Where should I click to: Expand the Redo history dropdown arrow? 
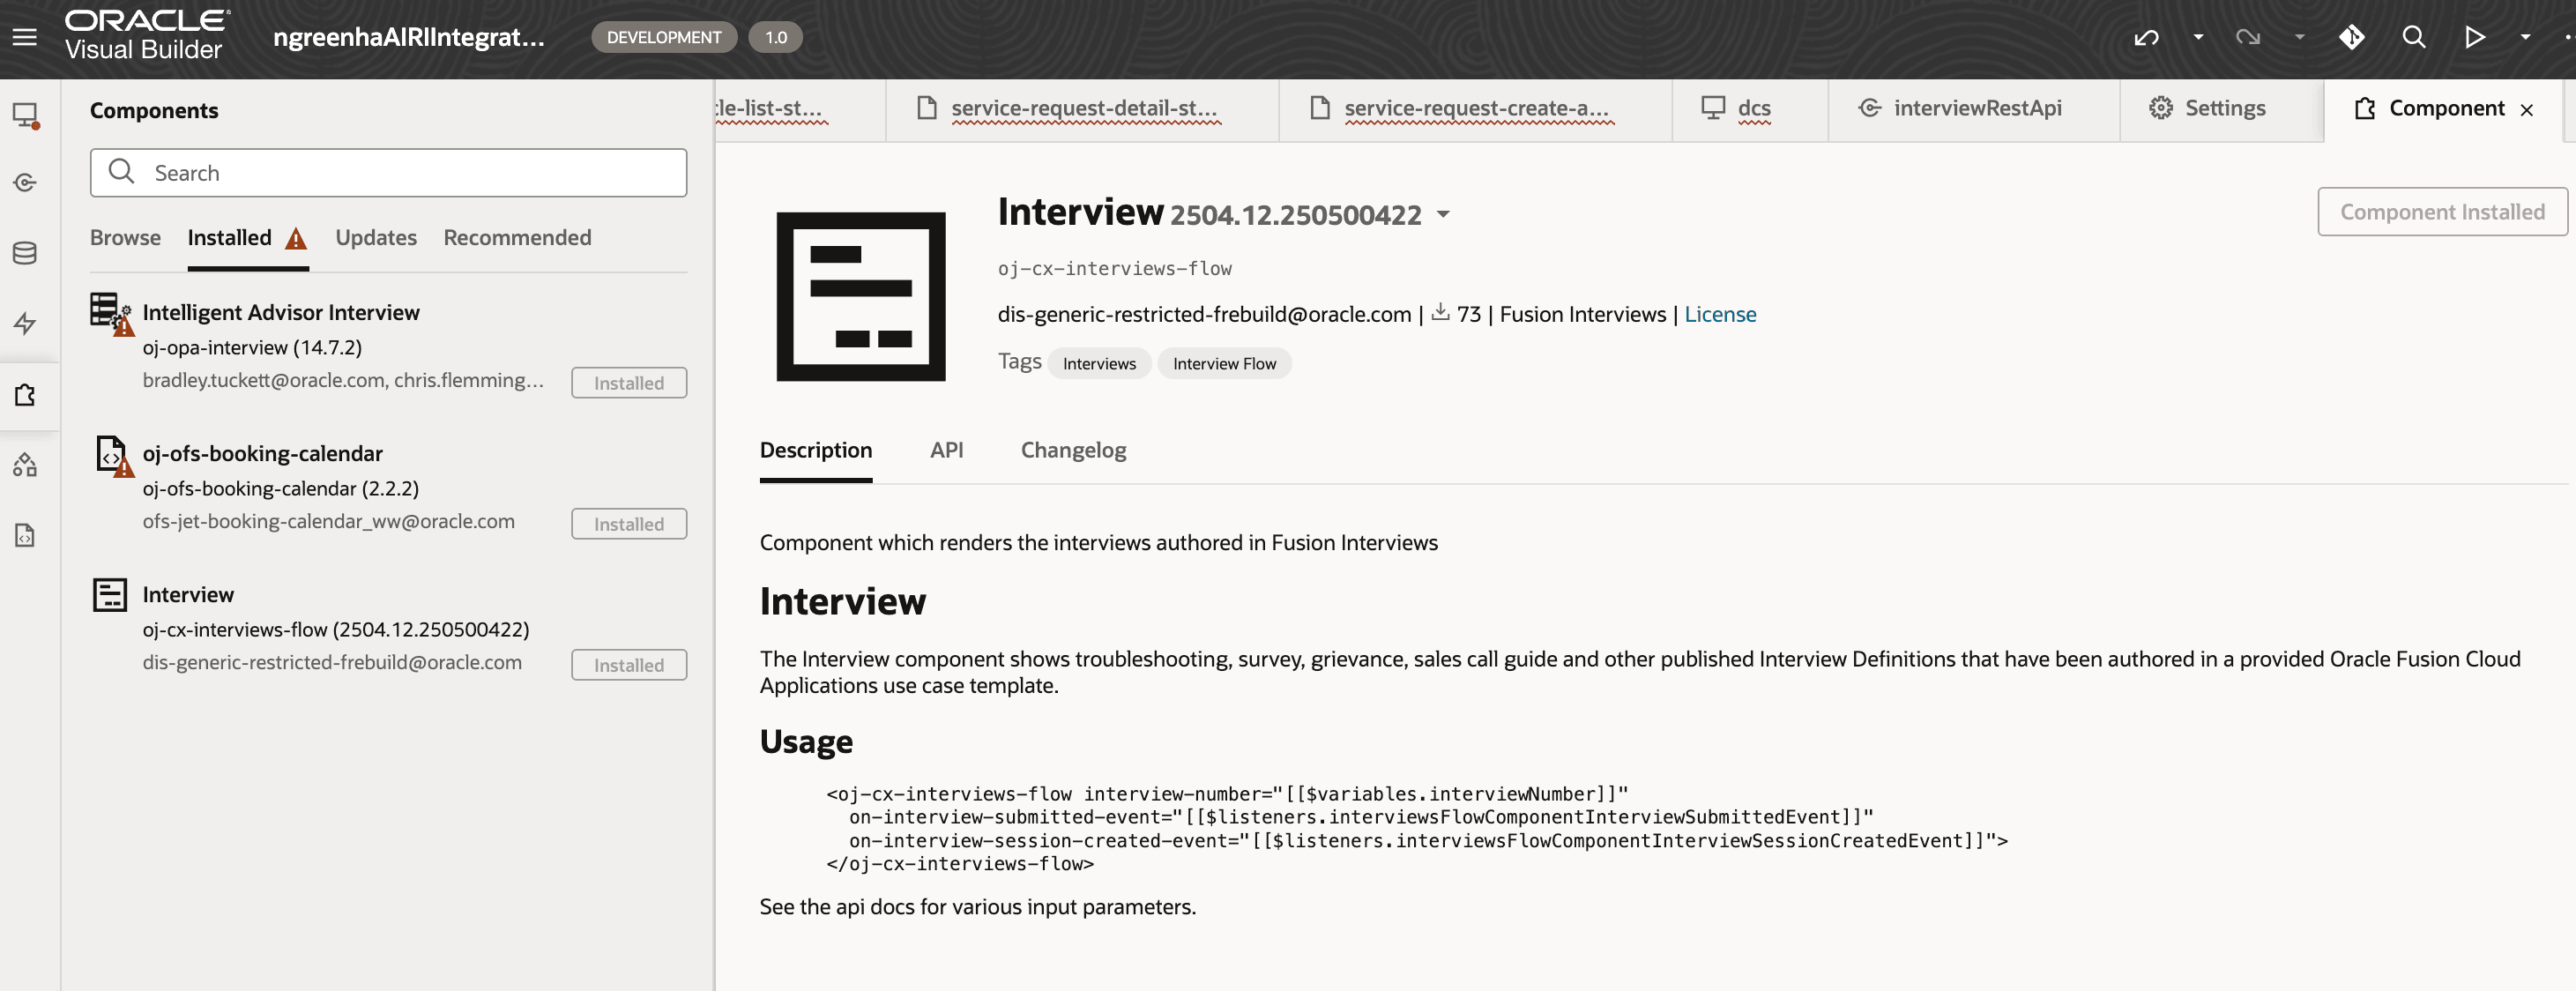tap(2300, 38)
